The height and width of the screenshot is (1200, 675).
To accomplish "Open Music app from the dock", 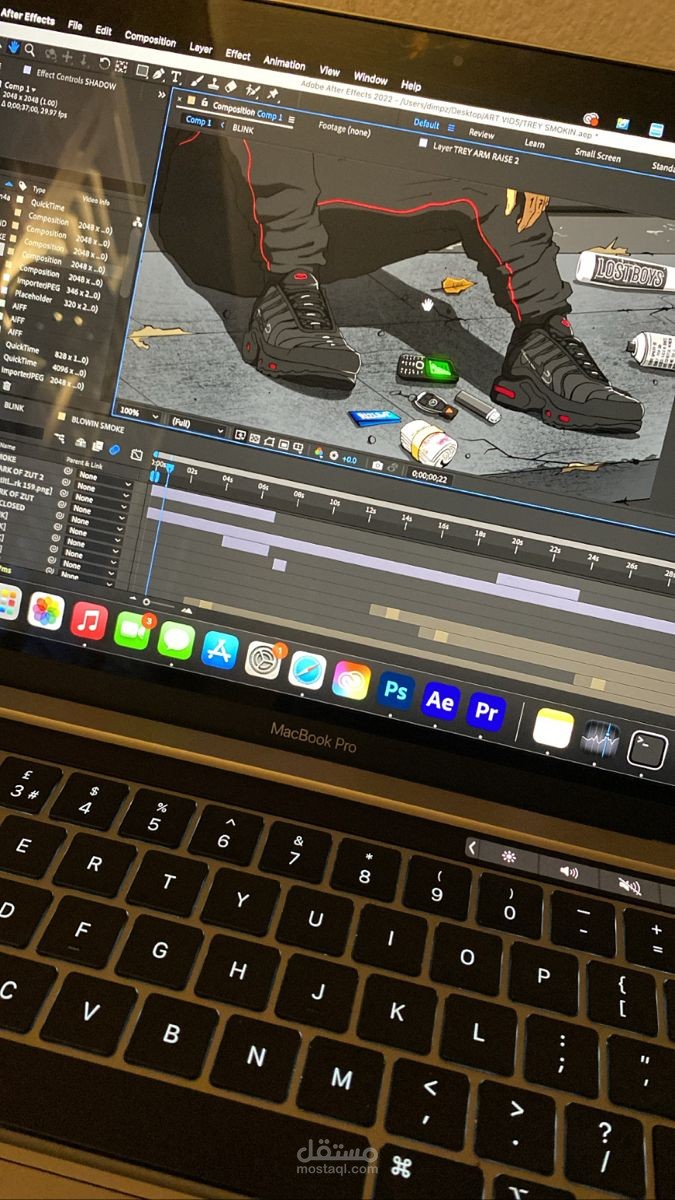I will tap(89, 622).
